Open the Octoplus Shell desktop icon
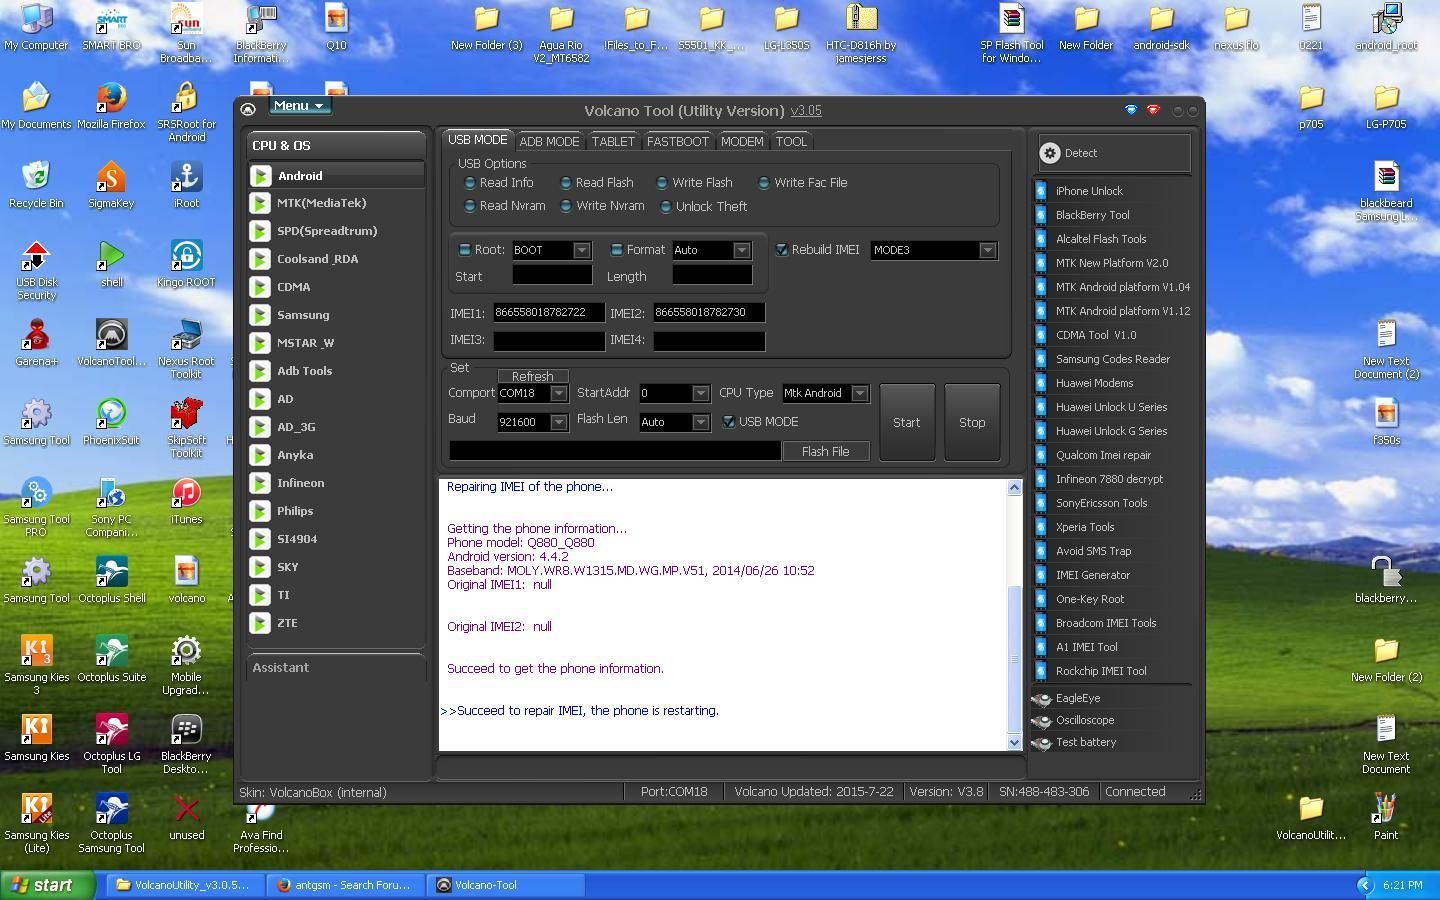The image size is (1440, 900). pyautogui.click(x=111, y=579)
